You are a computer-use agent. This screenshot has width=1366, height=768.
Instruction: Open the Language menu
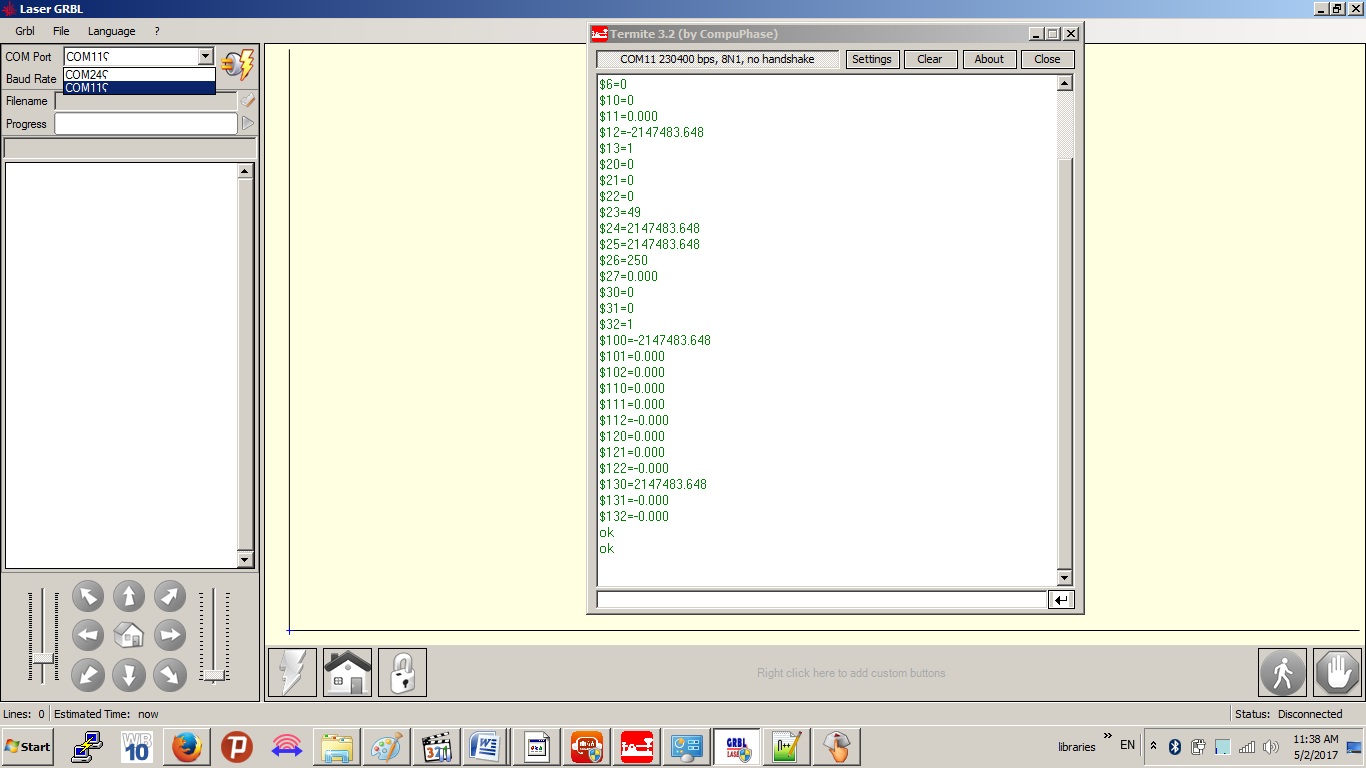point(111,31)
